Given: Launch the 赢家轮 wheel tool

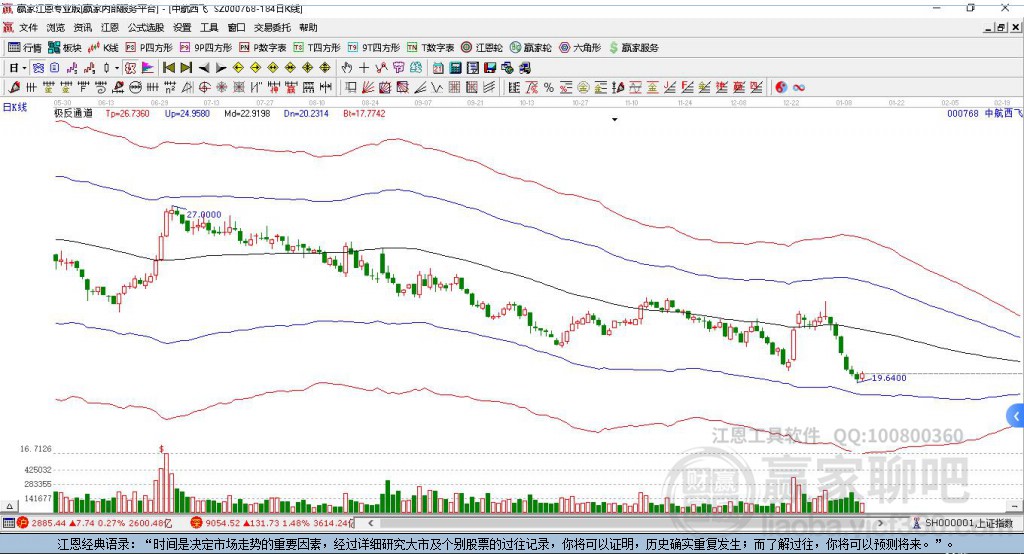Looking at the screenshot, I should tap(530, 48).
